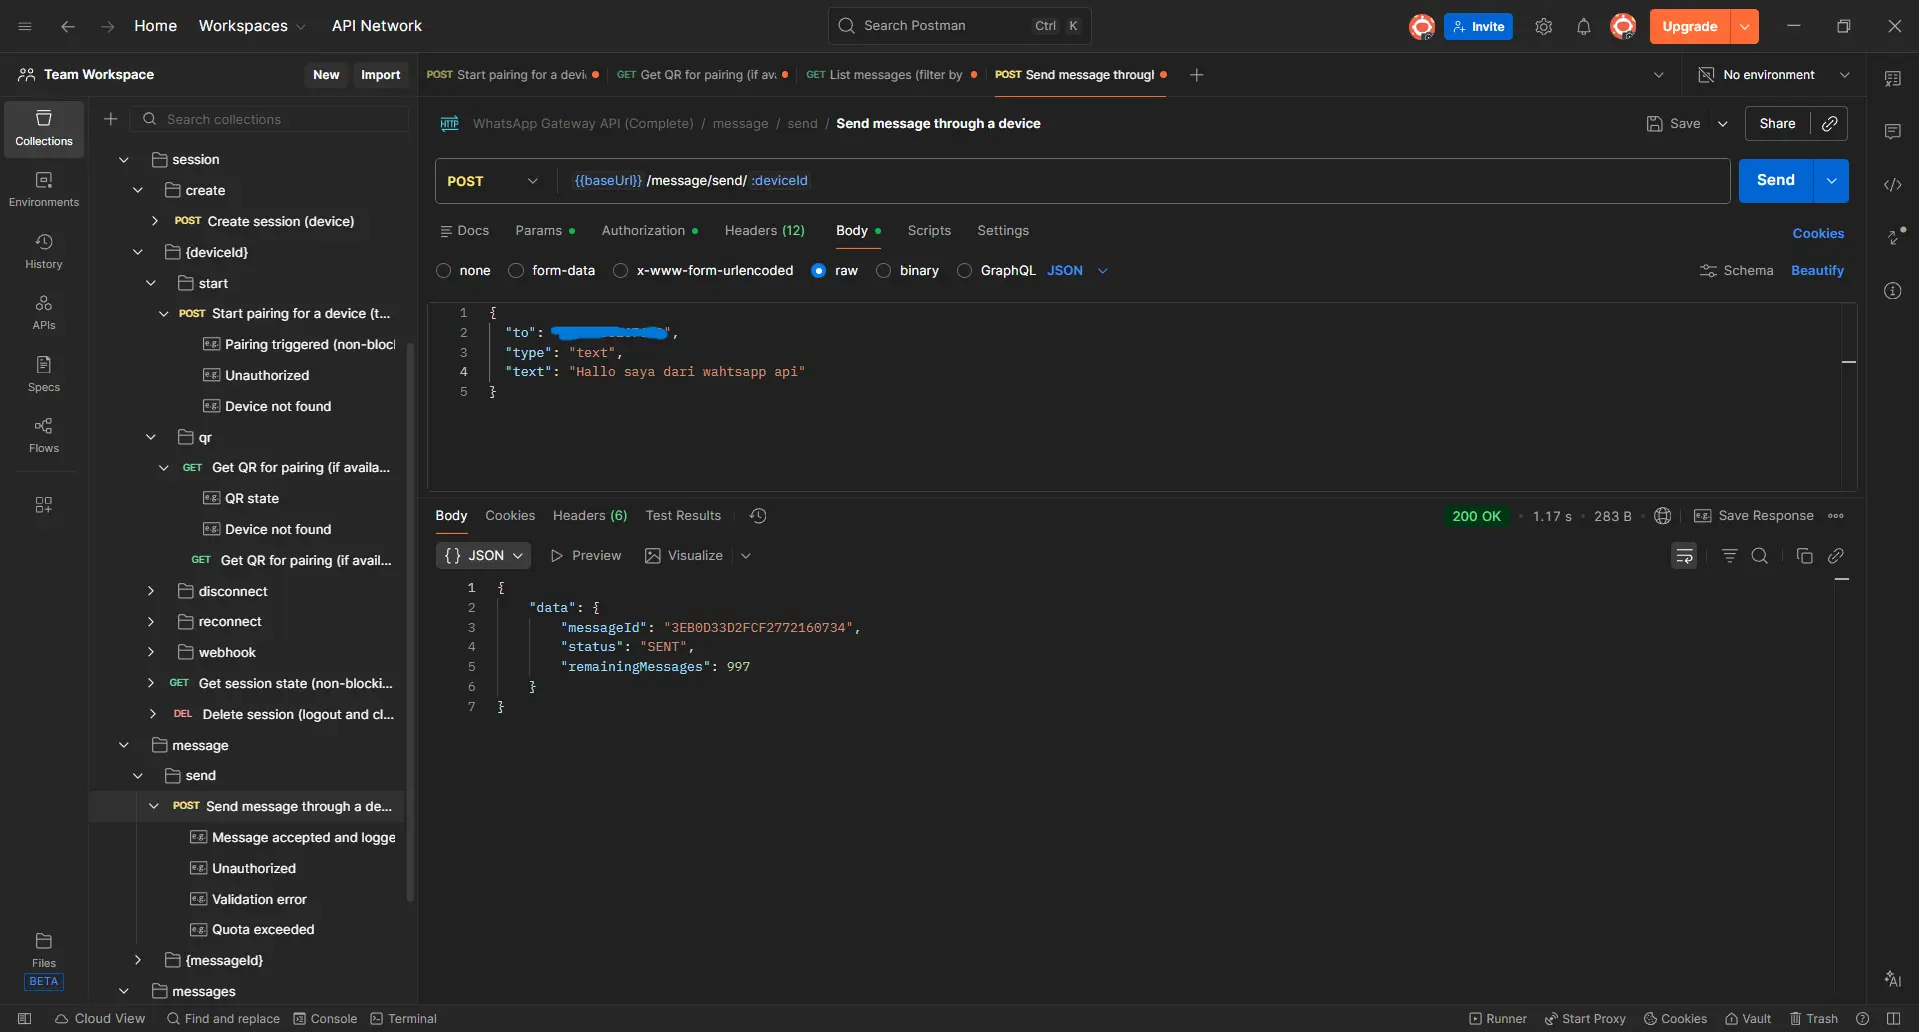This screenshot has height=1032, width=1919.
Task: Click Save Response button
Action: tap(1754, 516)
